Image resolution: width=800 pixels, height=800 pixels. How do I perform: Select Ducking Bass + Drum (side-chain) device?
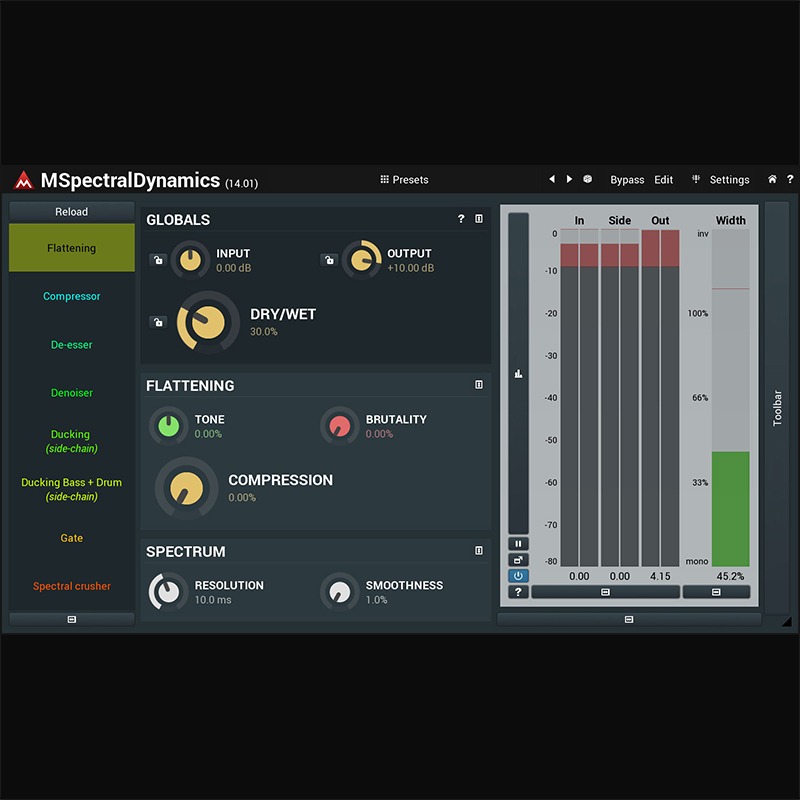pos(71,489)
